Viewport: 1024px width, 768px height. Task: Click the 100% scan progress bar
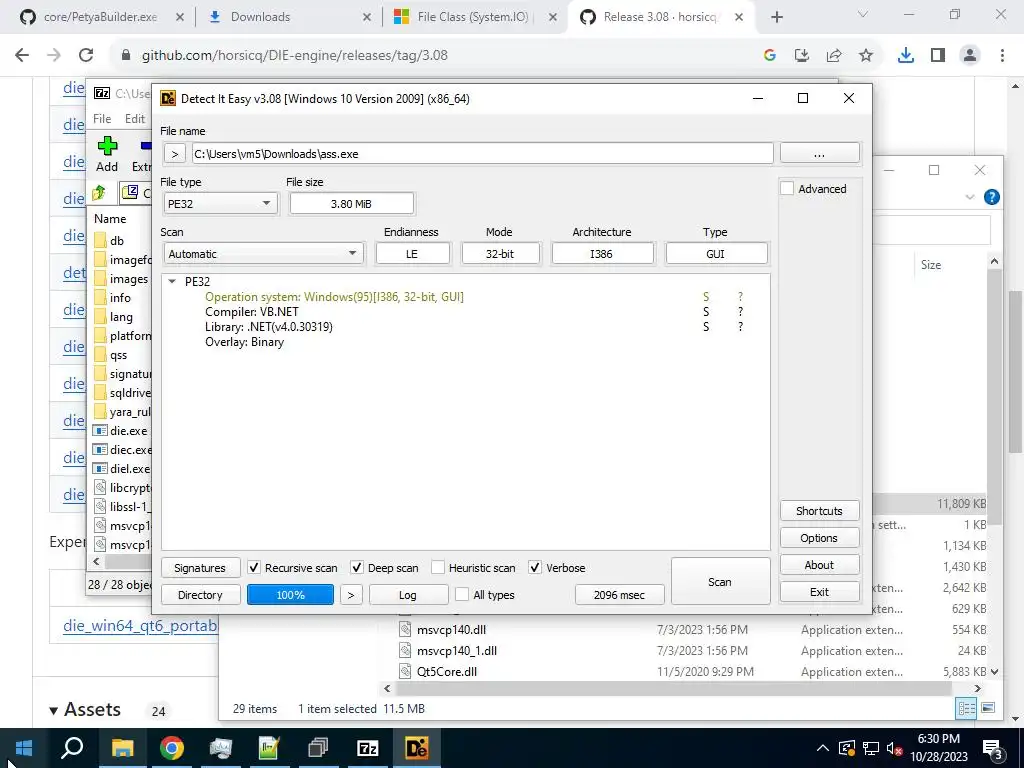pyautogui.click(x=291, y=595)
